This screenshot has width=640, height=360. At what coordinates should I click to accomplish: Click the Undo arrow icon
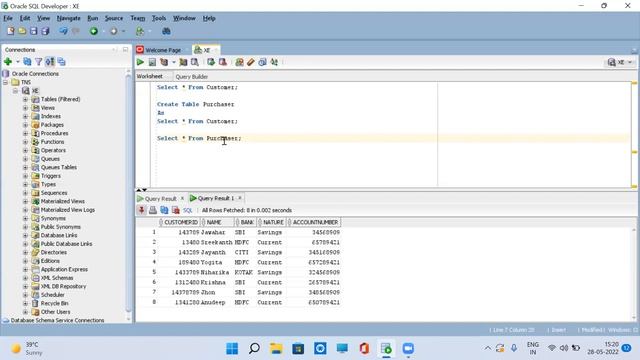pos(63,31)
